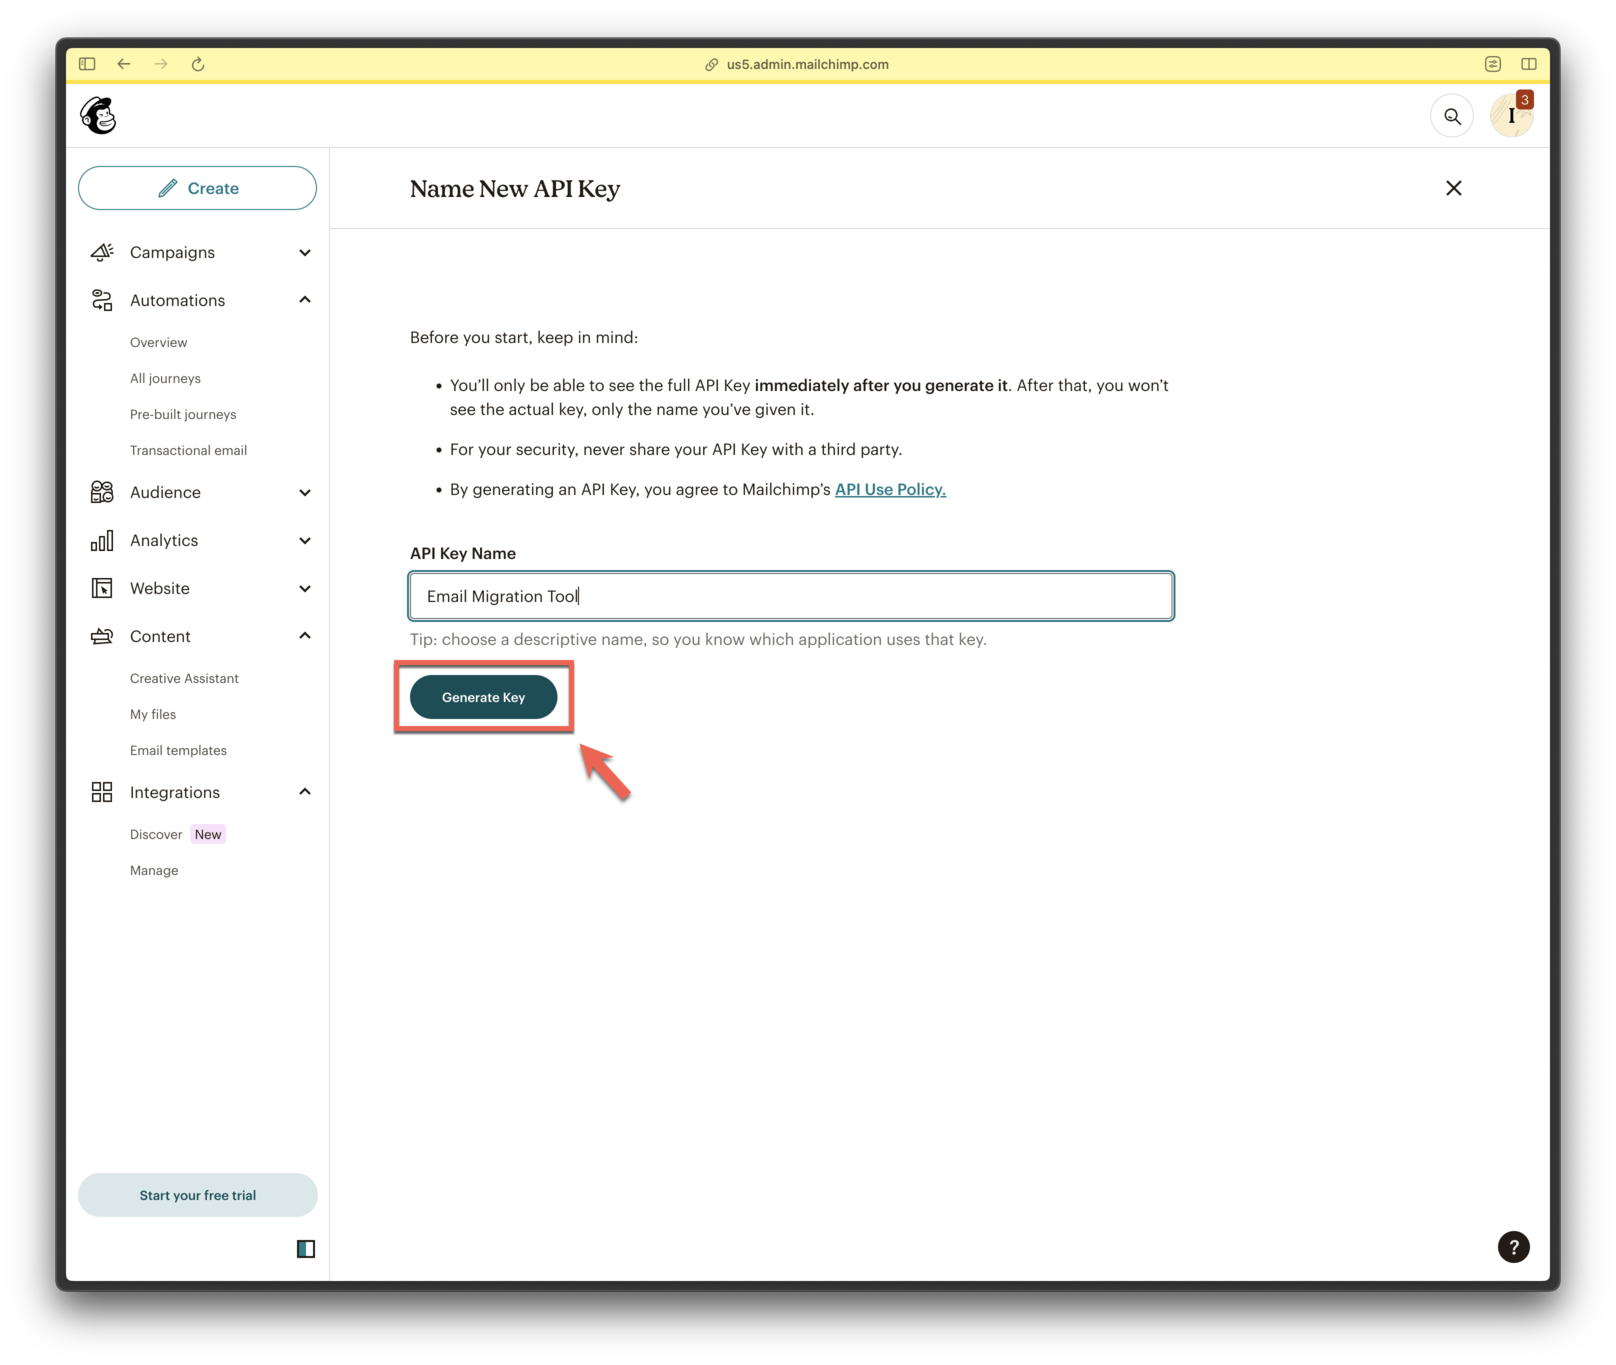Reload the page with the refresh icon
The height and width of the screenshot is (1365, 1616).
[x=198, y=64]
